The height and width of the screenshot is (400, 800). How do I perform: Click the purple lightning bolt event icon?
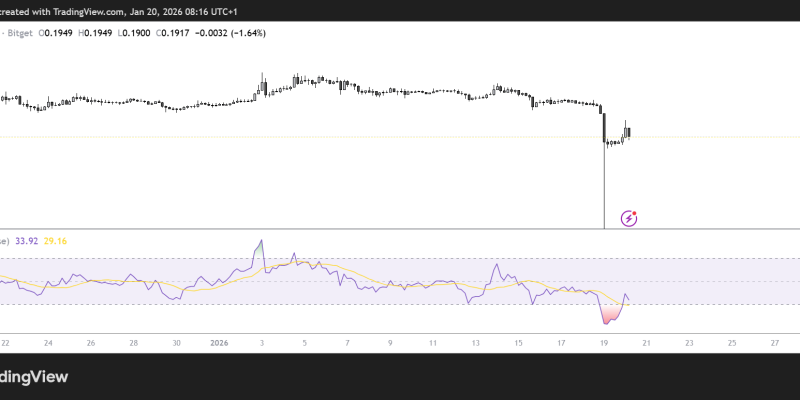[x=630, y=217]
